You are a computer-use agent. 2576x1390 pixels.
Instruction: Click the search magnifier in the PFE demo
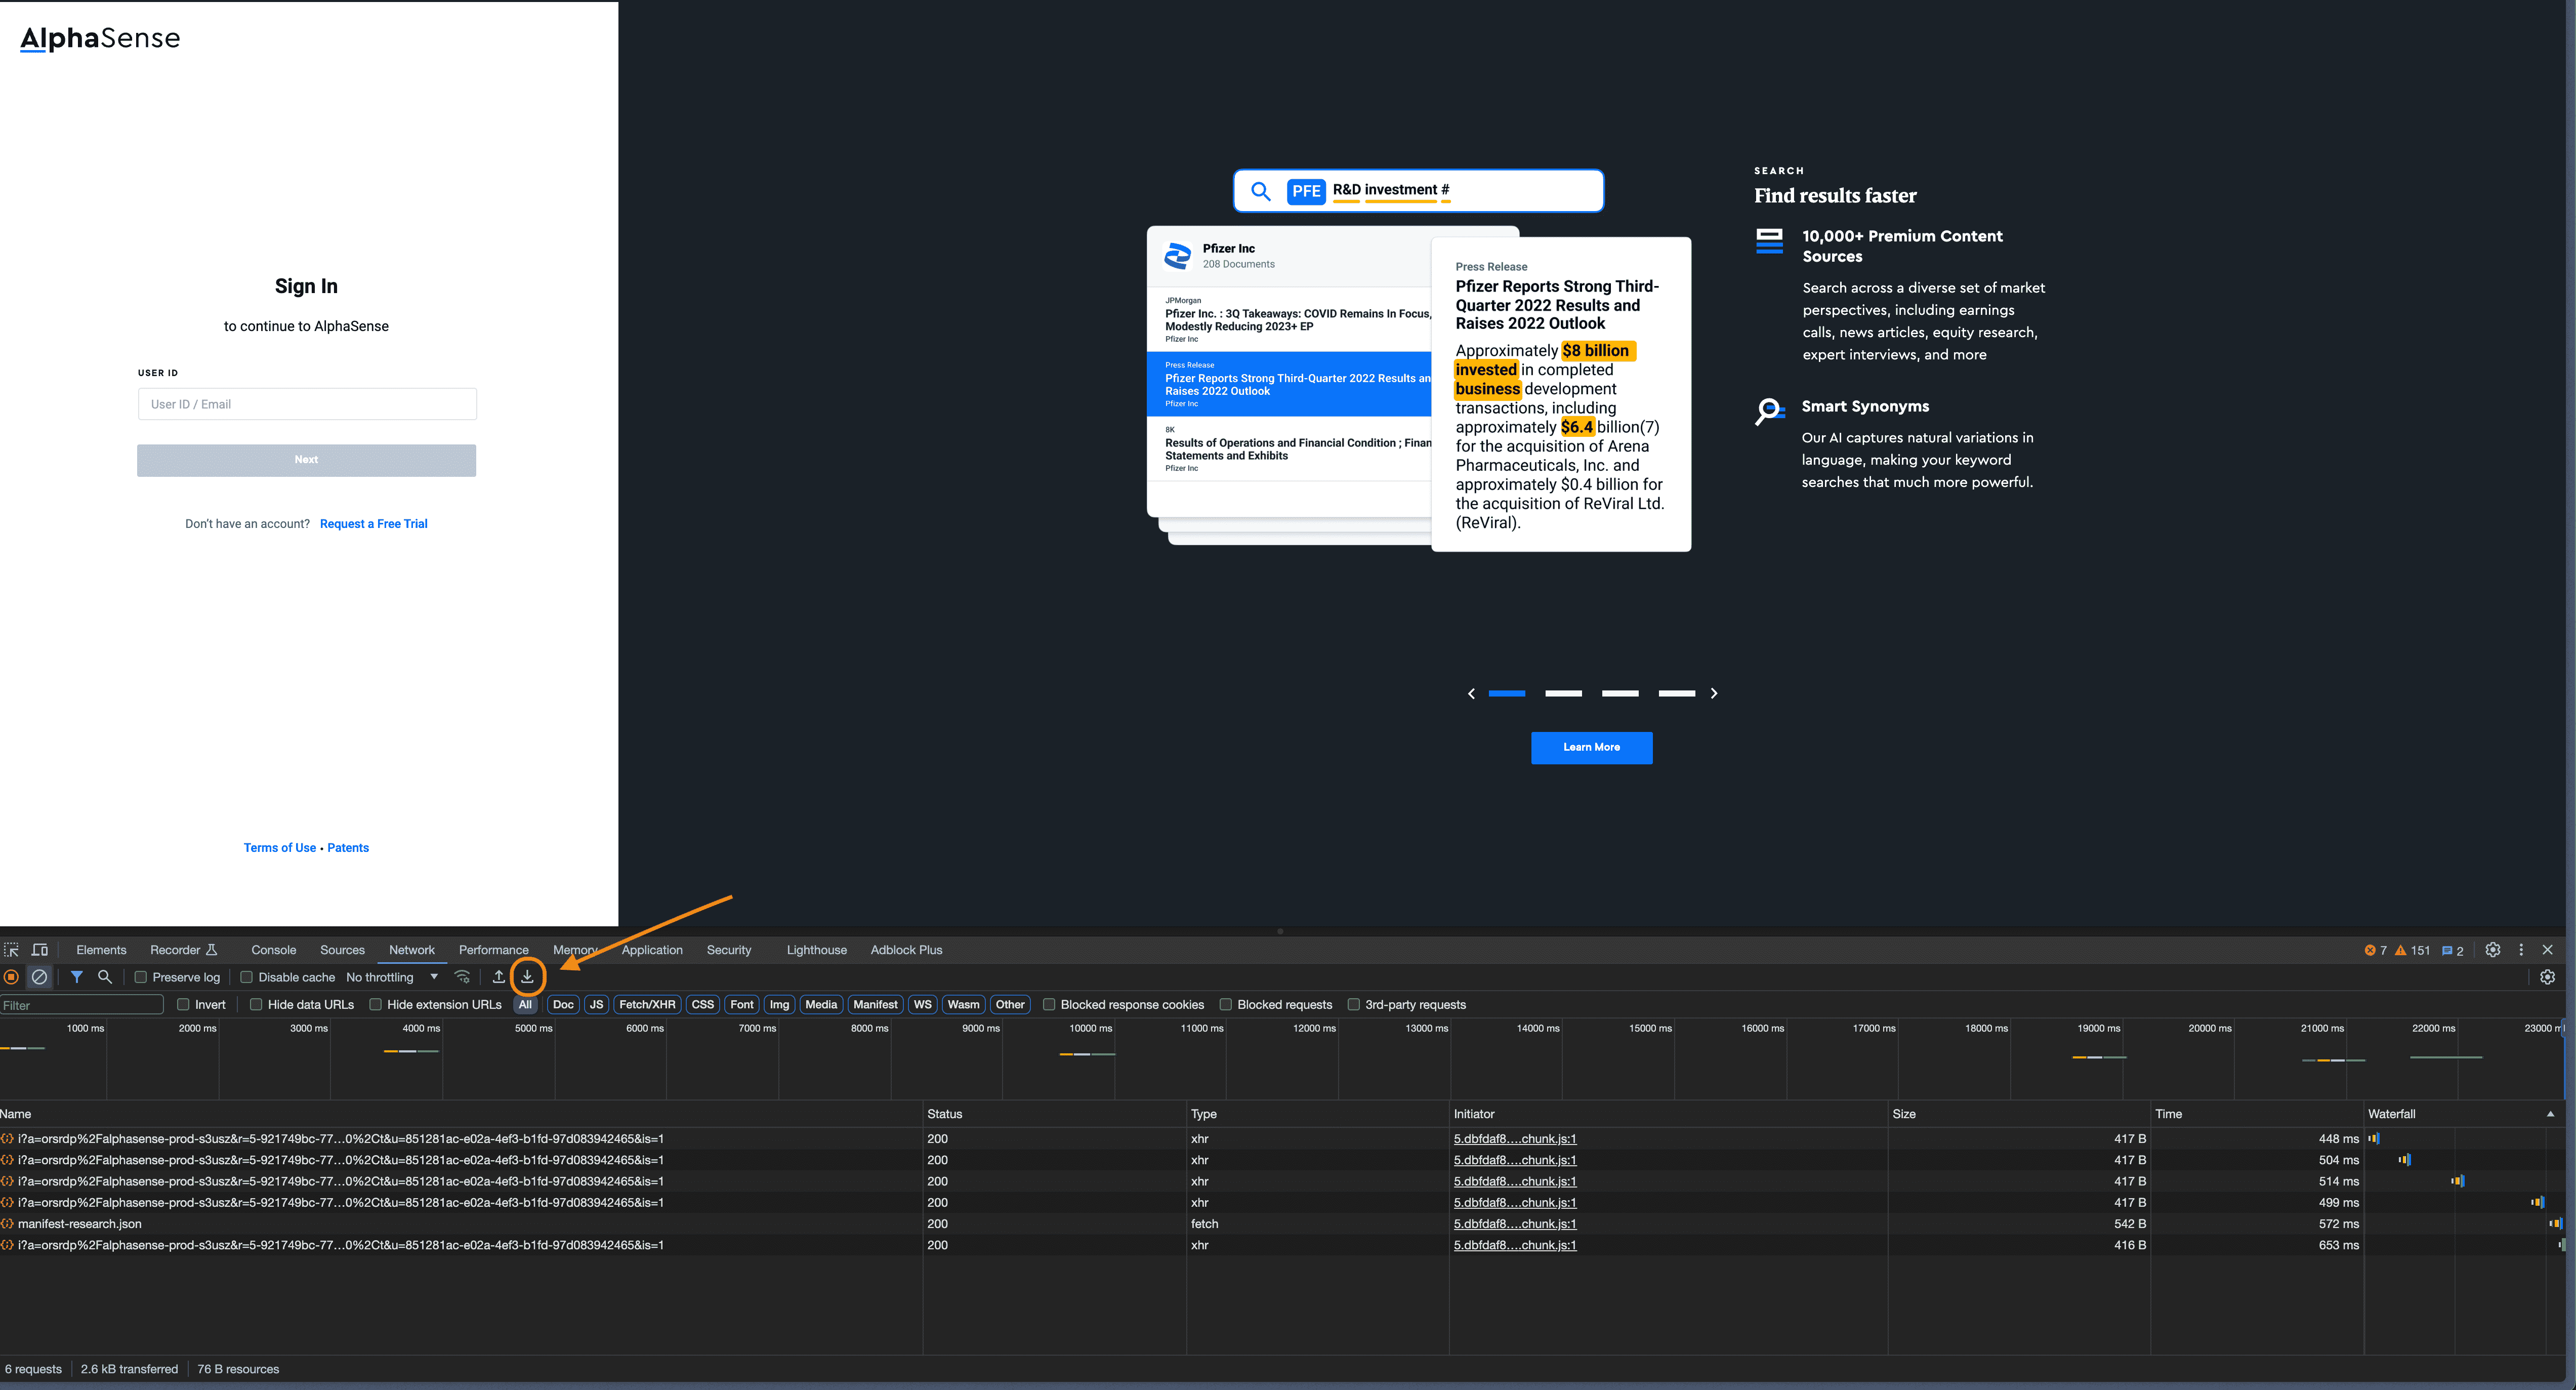[1261, 191]
